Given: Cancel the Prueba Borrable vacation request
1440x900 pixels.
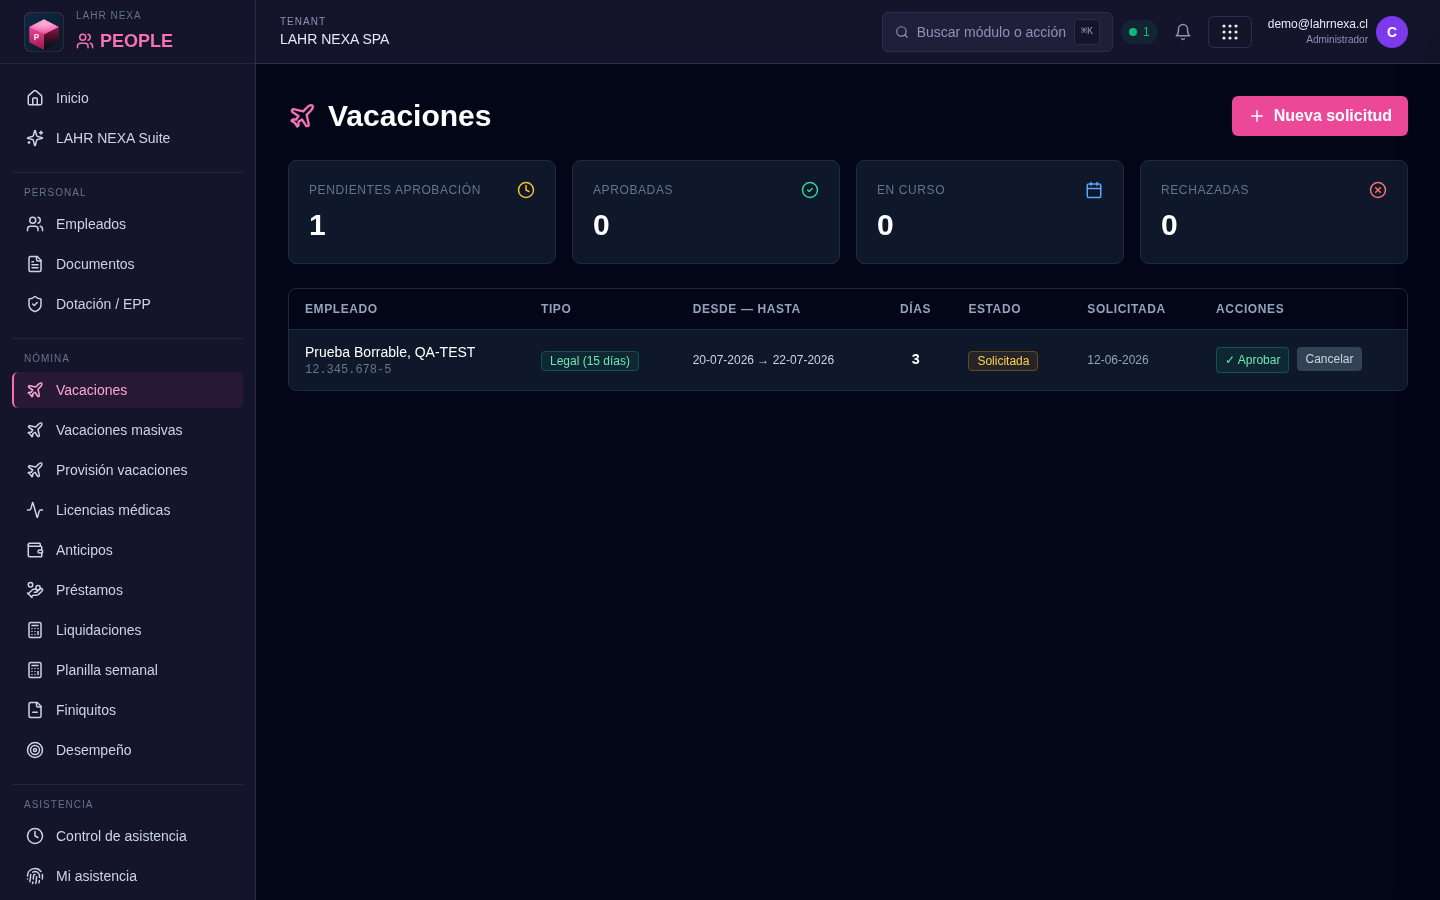Looking at the screenshot, I should (x=1329, y=359).
